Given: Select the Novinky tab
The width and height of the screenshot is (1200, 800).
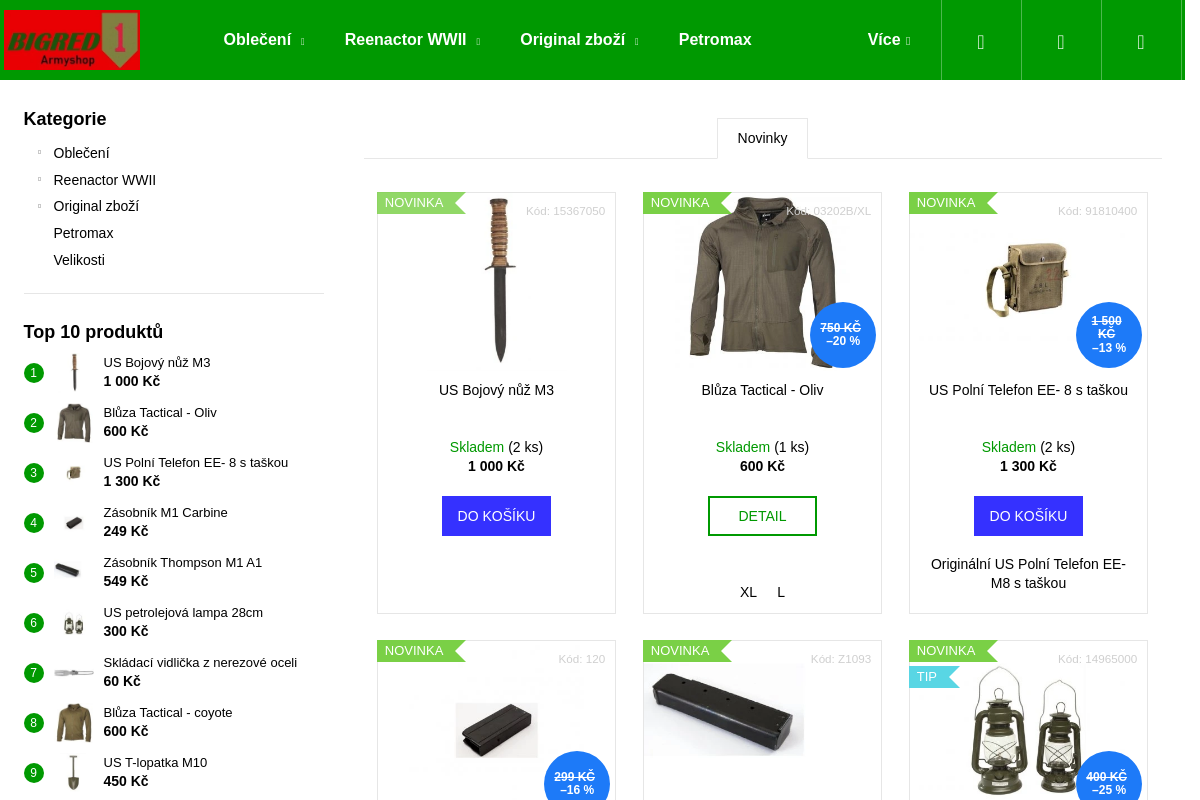Looking at the screenshot, I should 762,138.
